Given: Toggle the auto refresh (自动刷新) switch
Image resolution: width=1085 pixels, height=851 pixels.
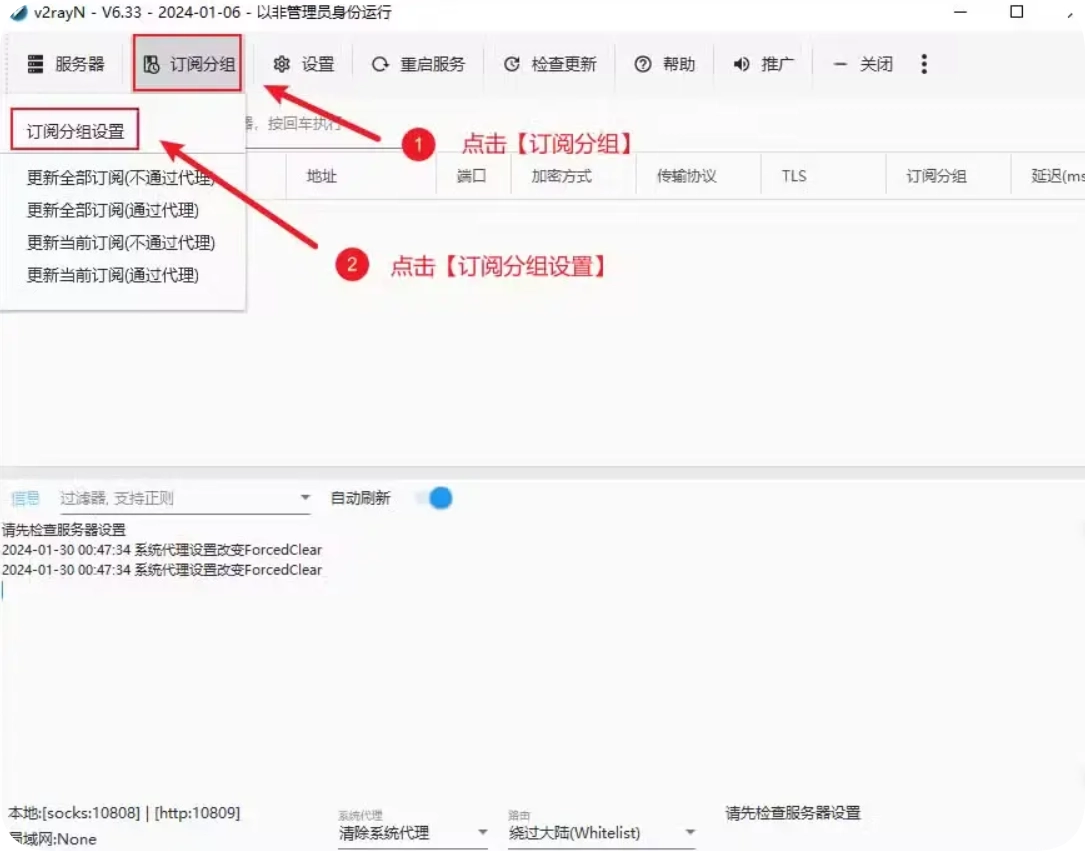Looking at the screenshot, I should click(x=434, y=498).
